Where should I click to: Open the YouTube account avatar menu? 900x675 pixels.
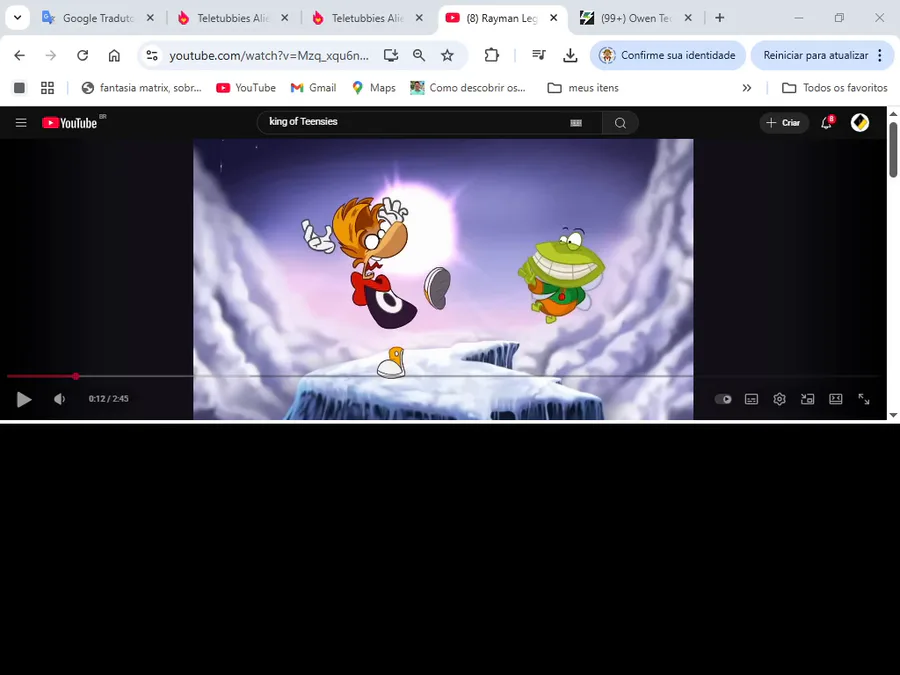coord(860,123)
